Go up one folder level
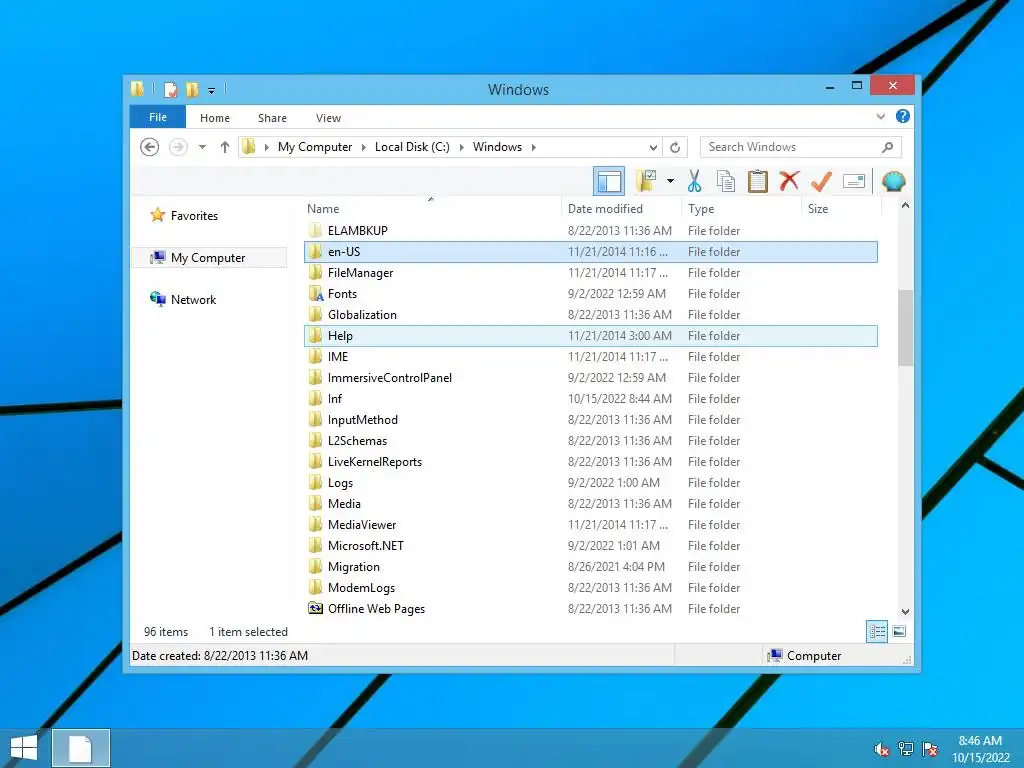 [x=225, y=147]
